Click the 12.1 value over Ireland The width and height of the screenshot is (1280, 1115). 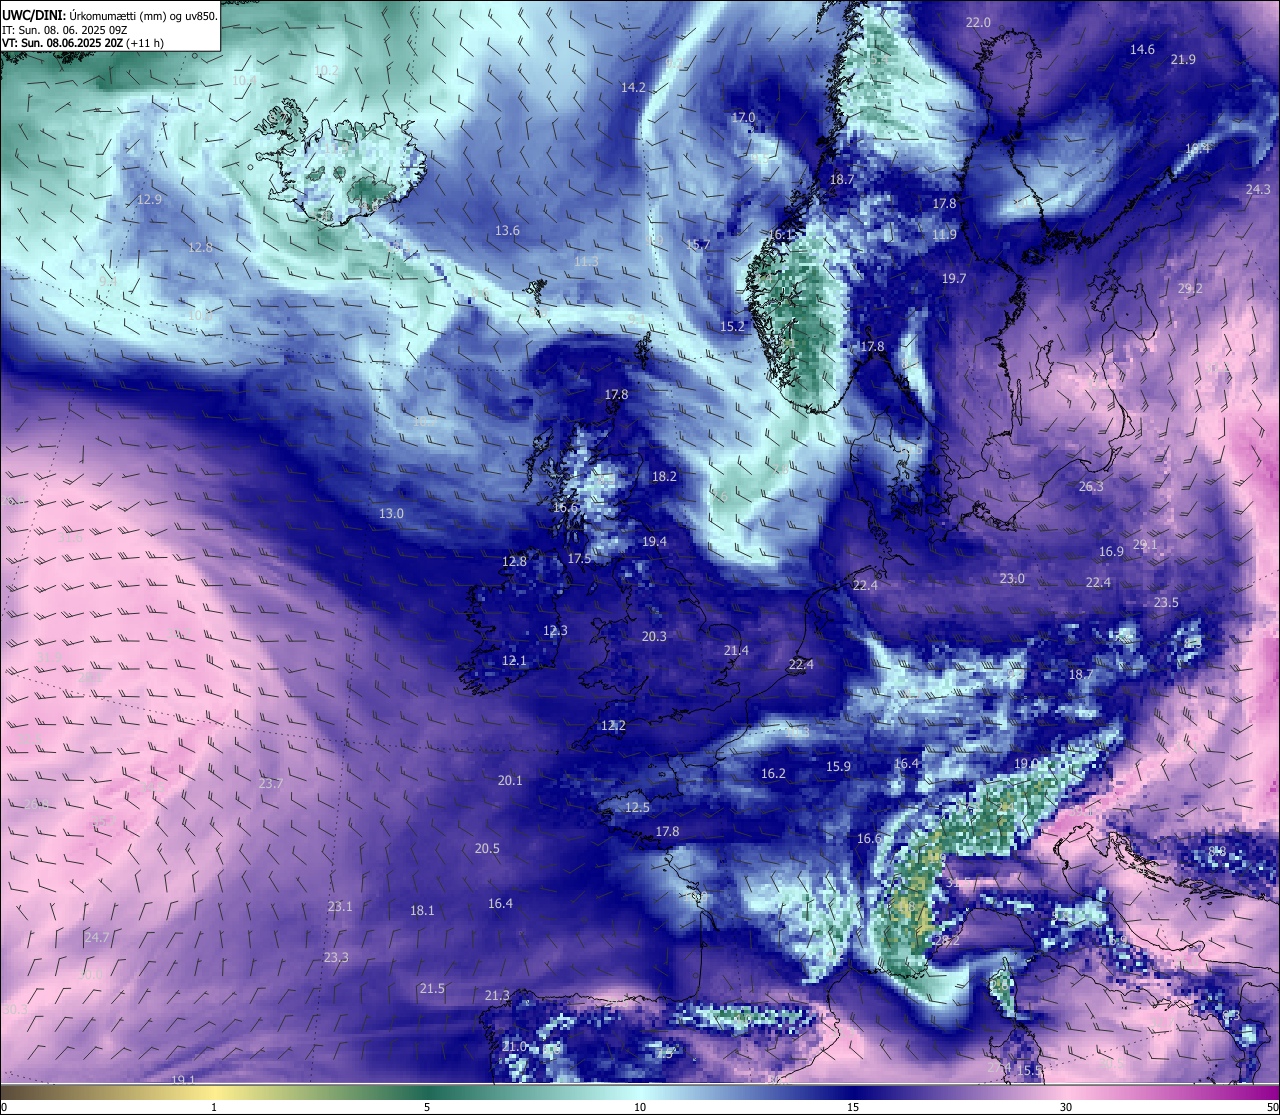[x=514, y=660]
